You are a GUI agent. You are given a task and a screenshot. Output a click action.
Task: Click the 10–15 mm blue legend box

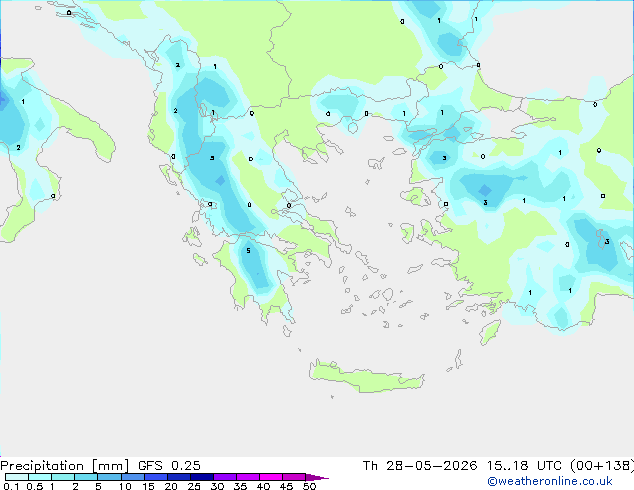click(132, 477)
